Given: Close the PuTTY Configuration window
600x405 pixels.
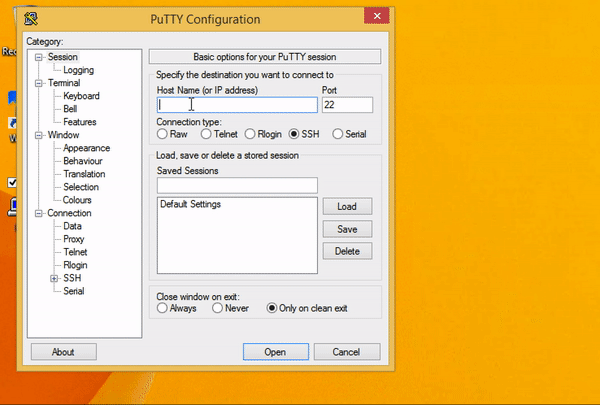Looking at the screenshot, I should 377,16.
